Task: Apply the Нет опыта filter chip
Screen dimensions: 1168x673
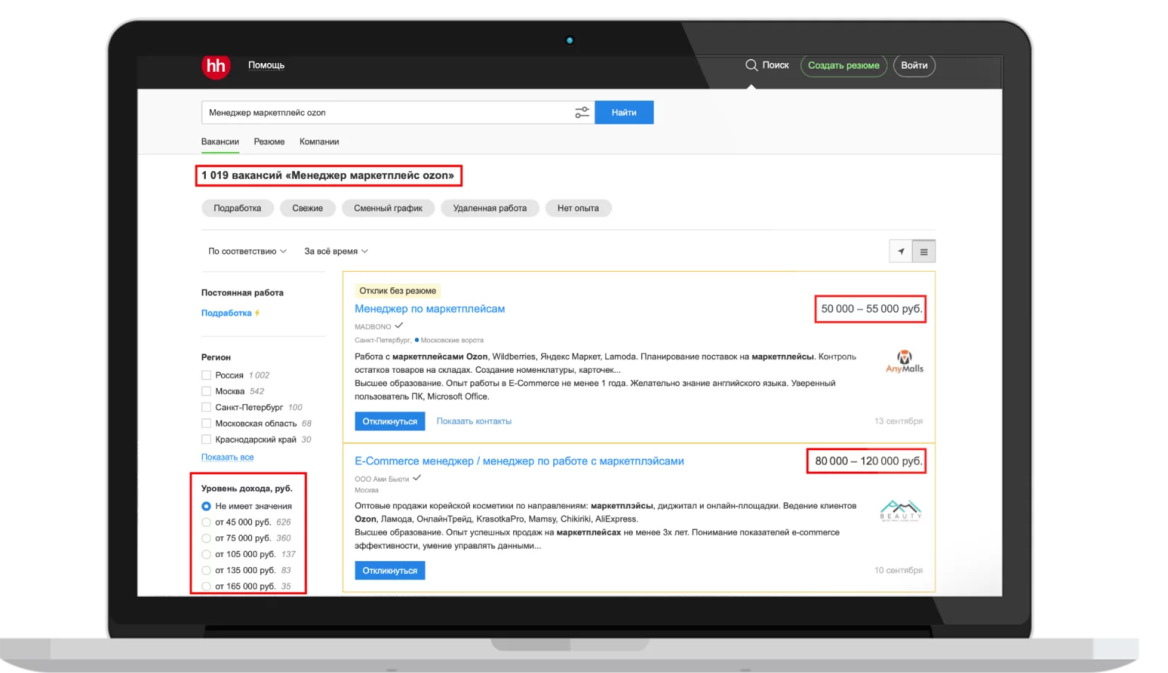Action: 578,208
